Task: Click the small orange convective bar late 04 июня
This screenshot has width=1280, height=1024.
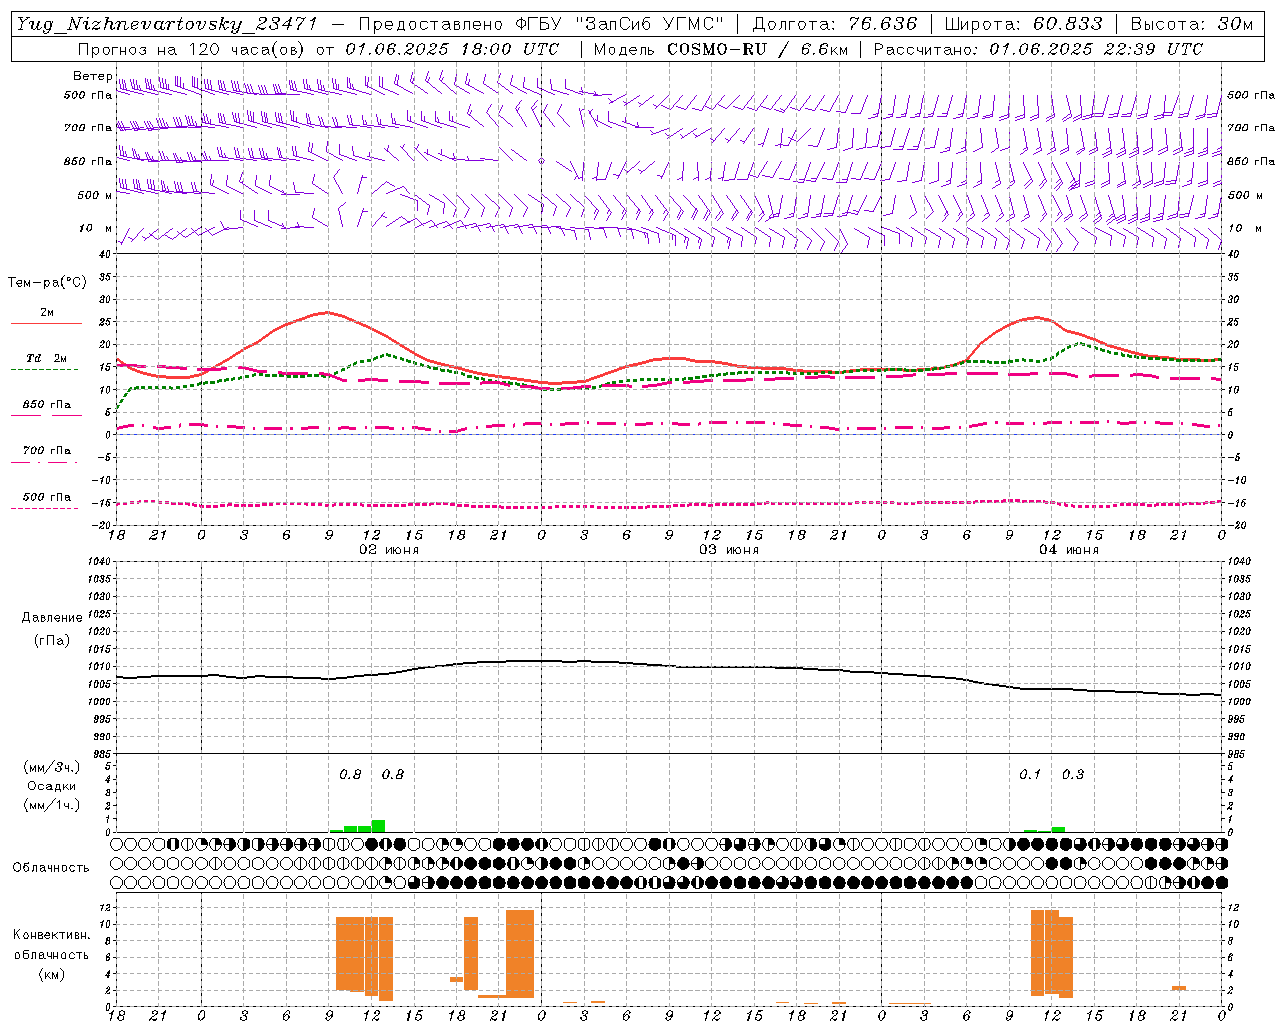Action: tap(1179, 988)
